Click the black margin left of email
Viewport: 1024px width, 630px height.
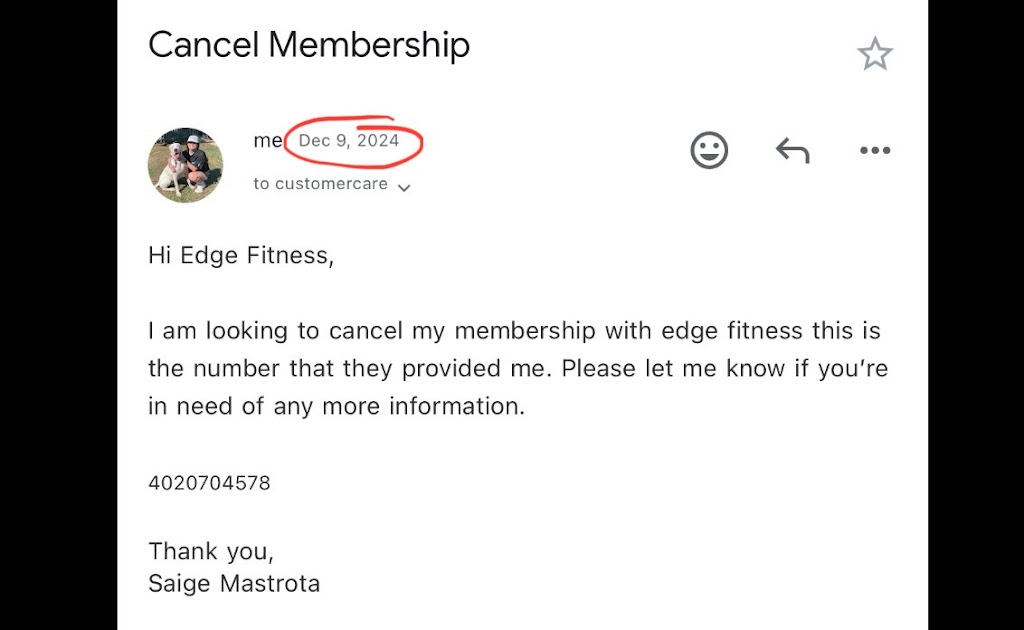58,315
